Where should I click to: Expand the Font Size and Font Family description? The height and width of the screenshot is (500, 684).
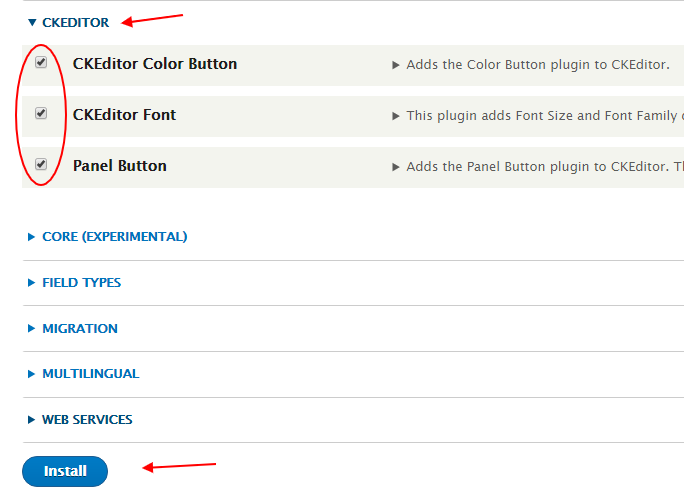(397, 116)
